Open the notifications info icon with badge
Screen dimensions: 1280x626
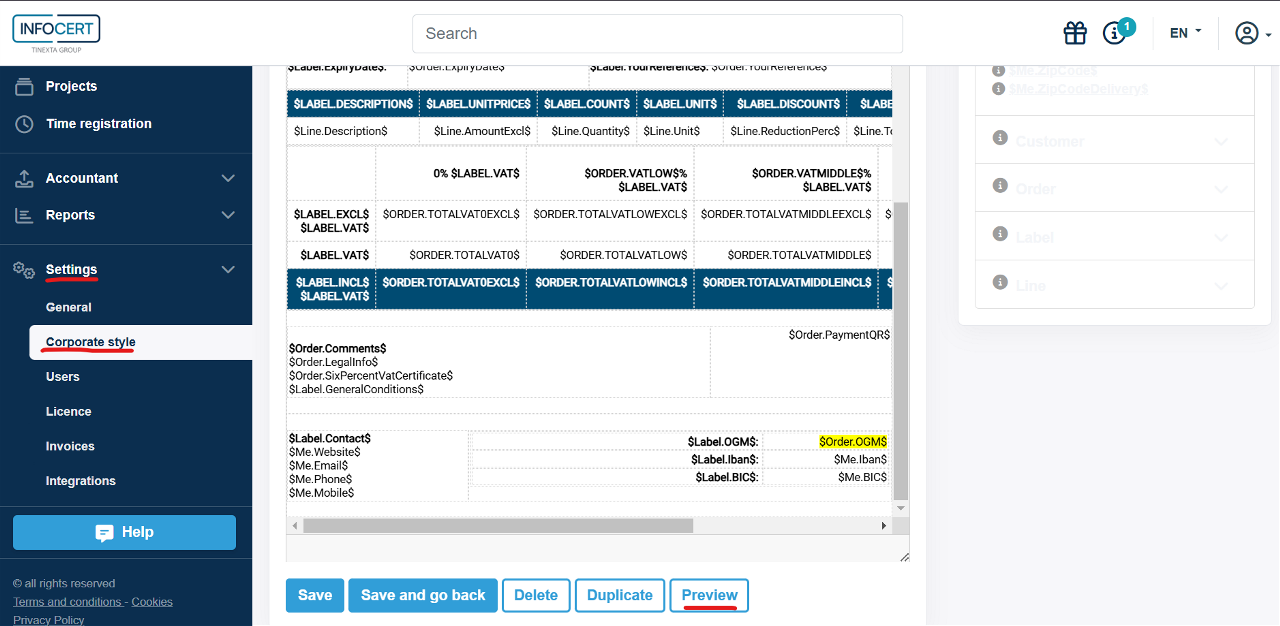(1115, 33)
